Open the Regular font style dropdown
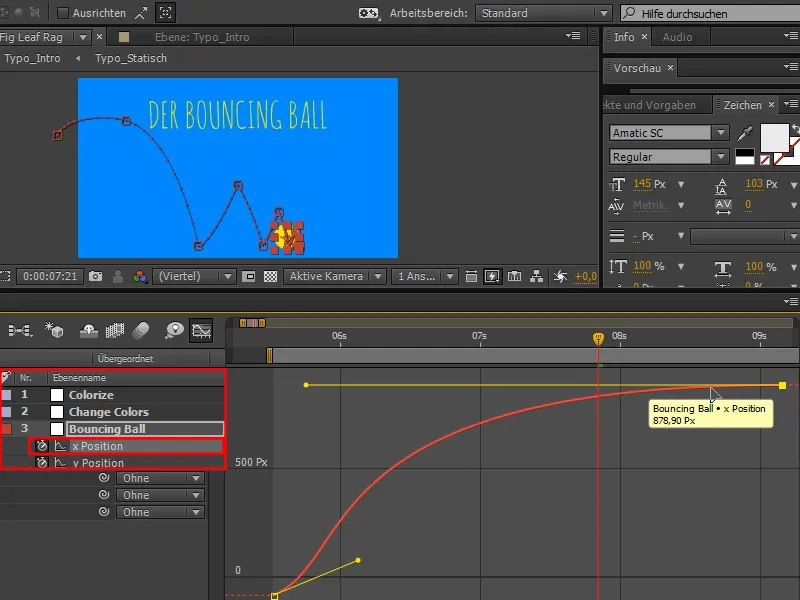Screen dimensions: 800x600 pos(721,157)
